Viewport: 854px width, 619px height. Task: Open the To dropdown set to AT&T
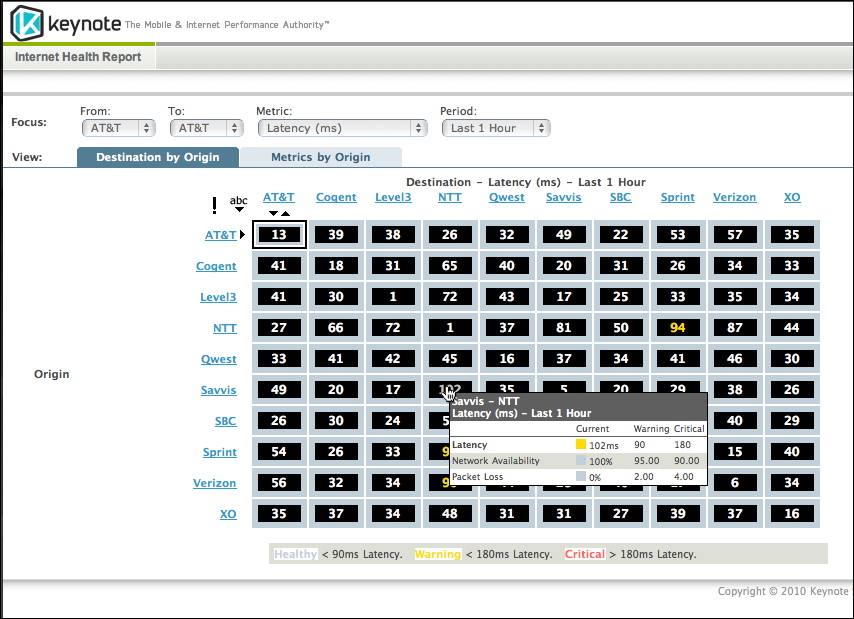pos(206,128)
